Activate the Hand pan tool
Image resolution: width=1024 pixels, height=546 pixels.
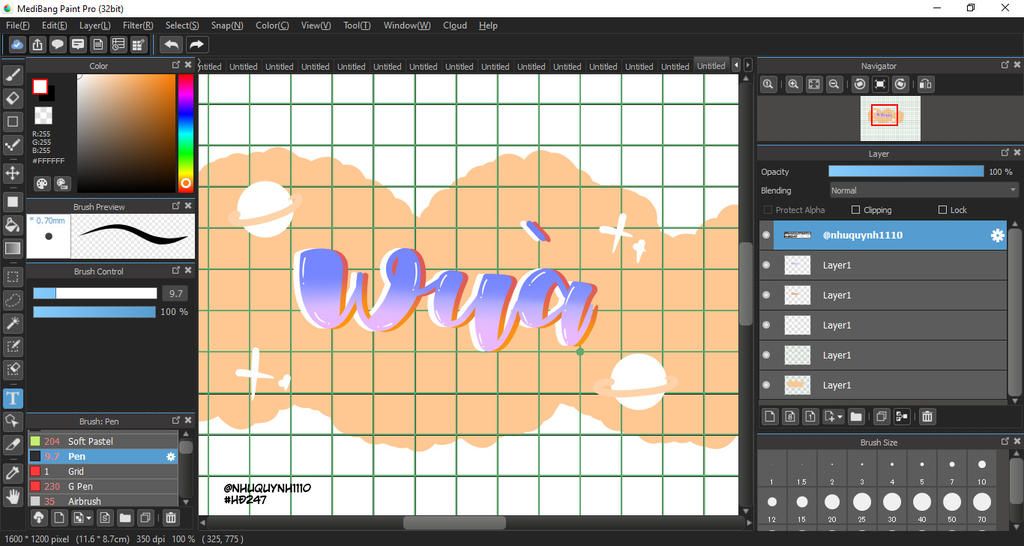(12, 496)
